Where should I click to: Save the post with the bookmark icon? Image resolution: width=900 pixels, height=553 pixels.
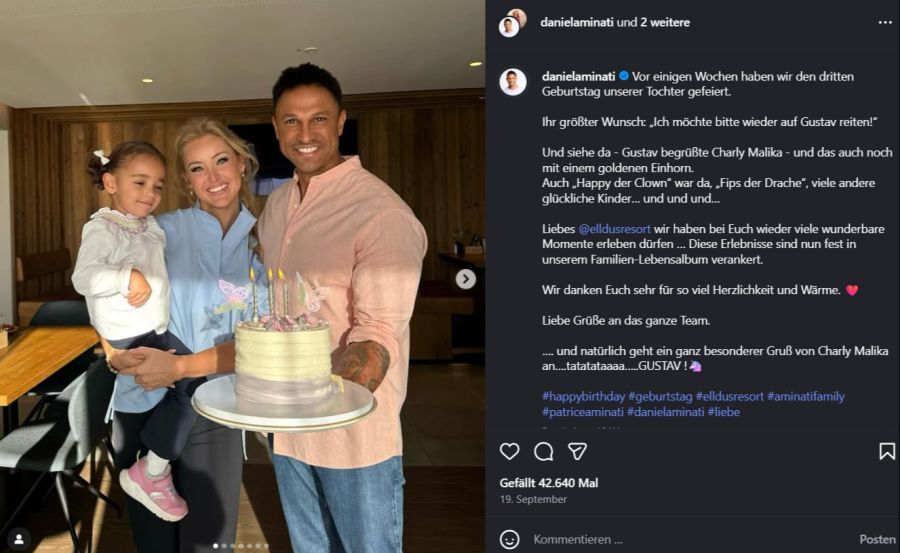click(887, 451)
